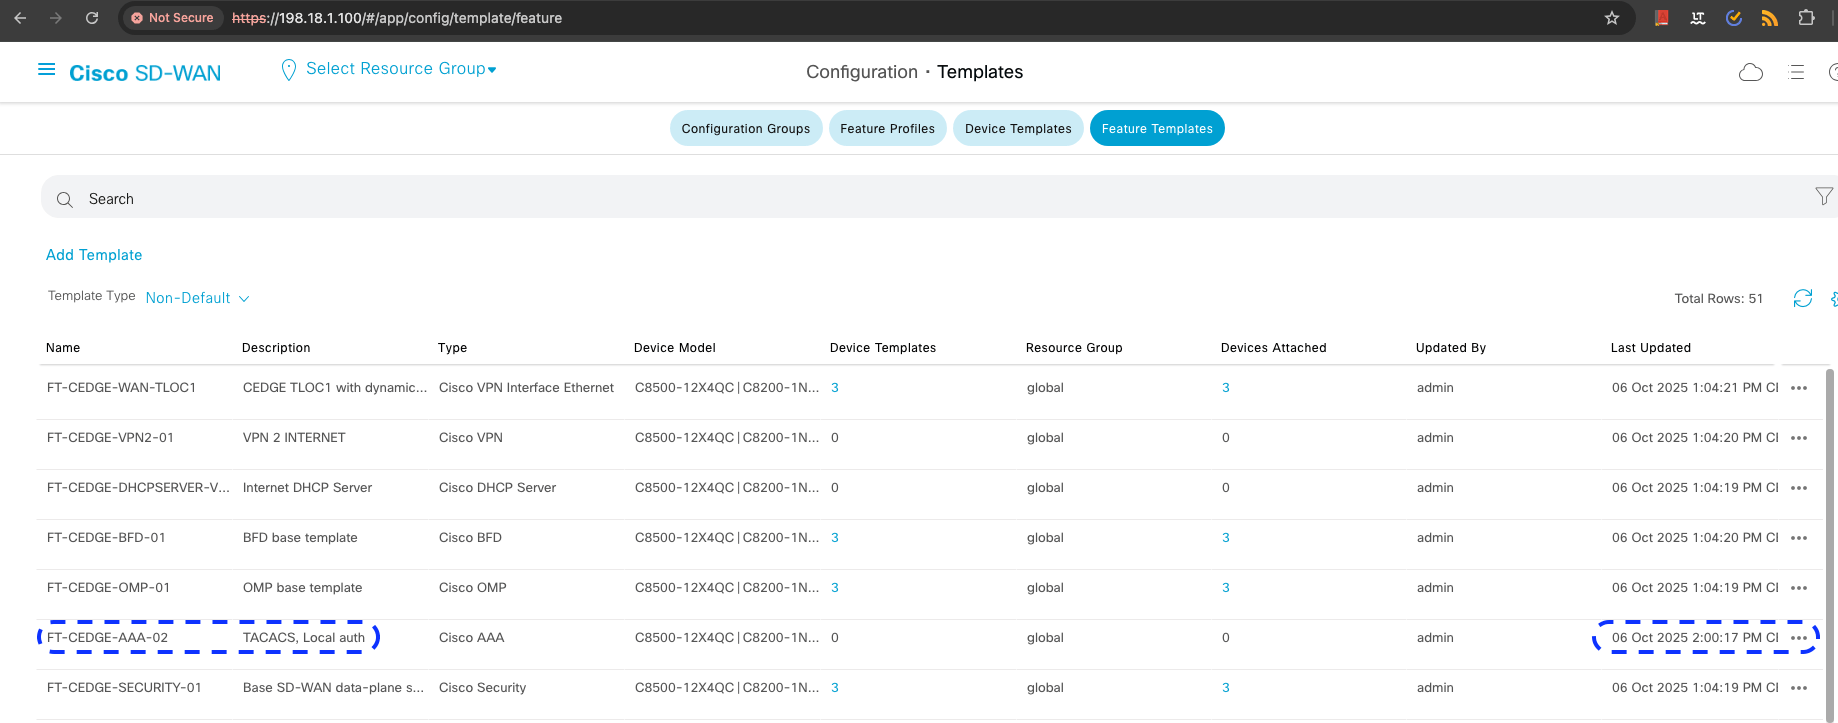Refresh the template table

pyautogui.click(x=1802, y=298)
